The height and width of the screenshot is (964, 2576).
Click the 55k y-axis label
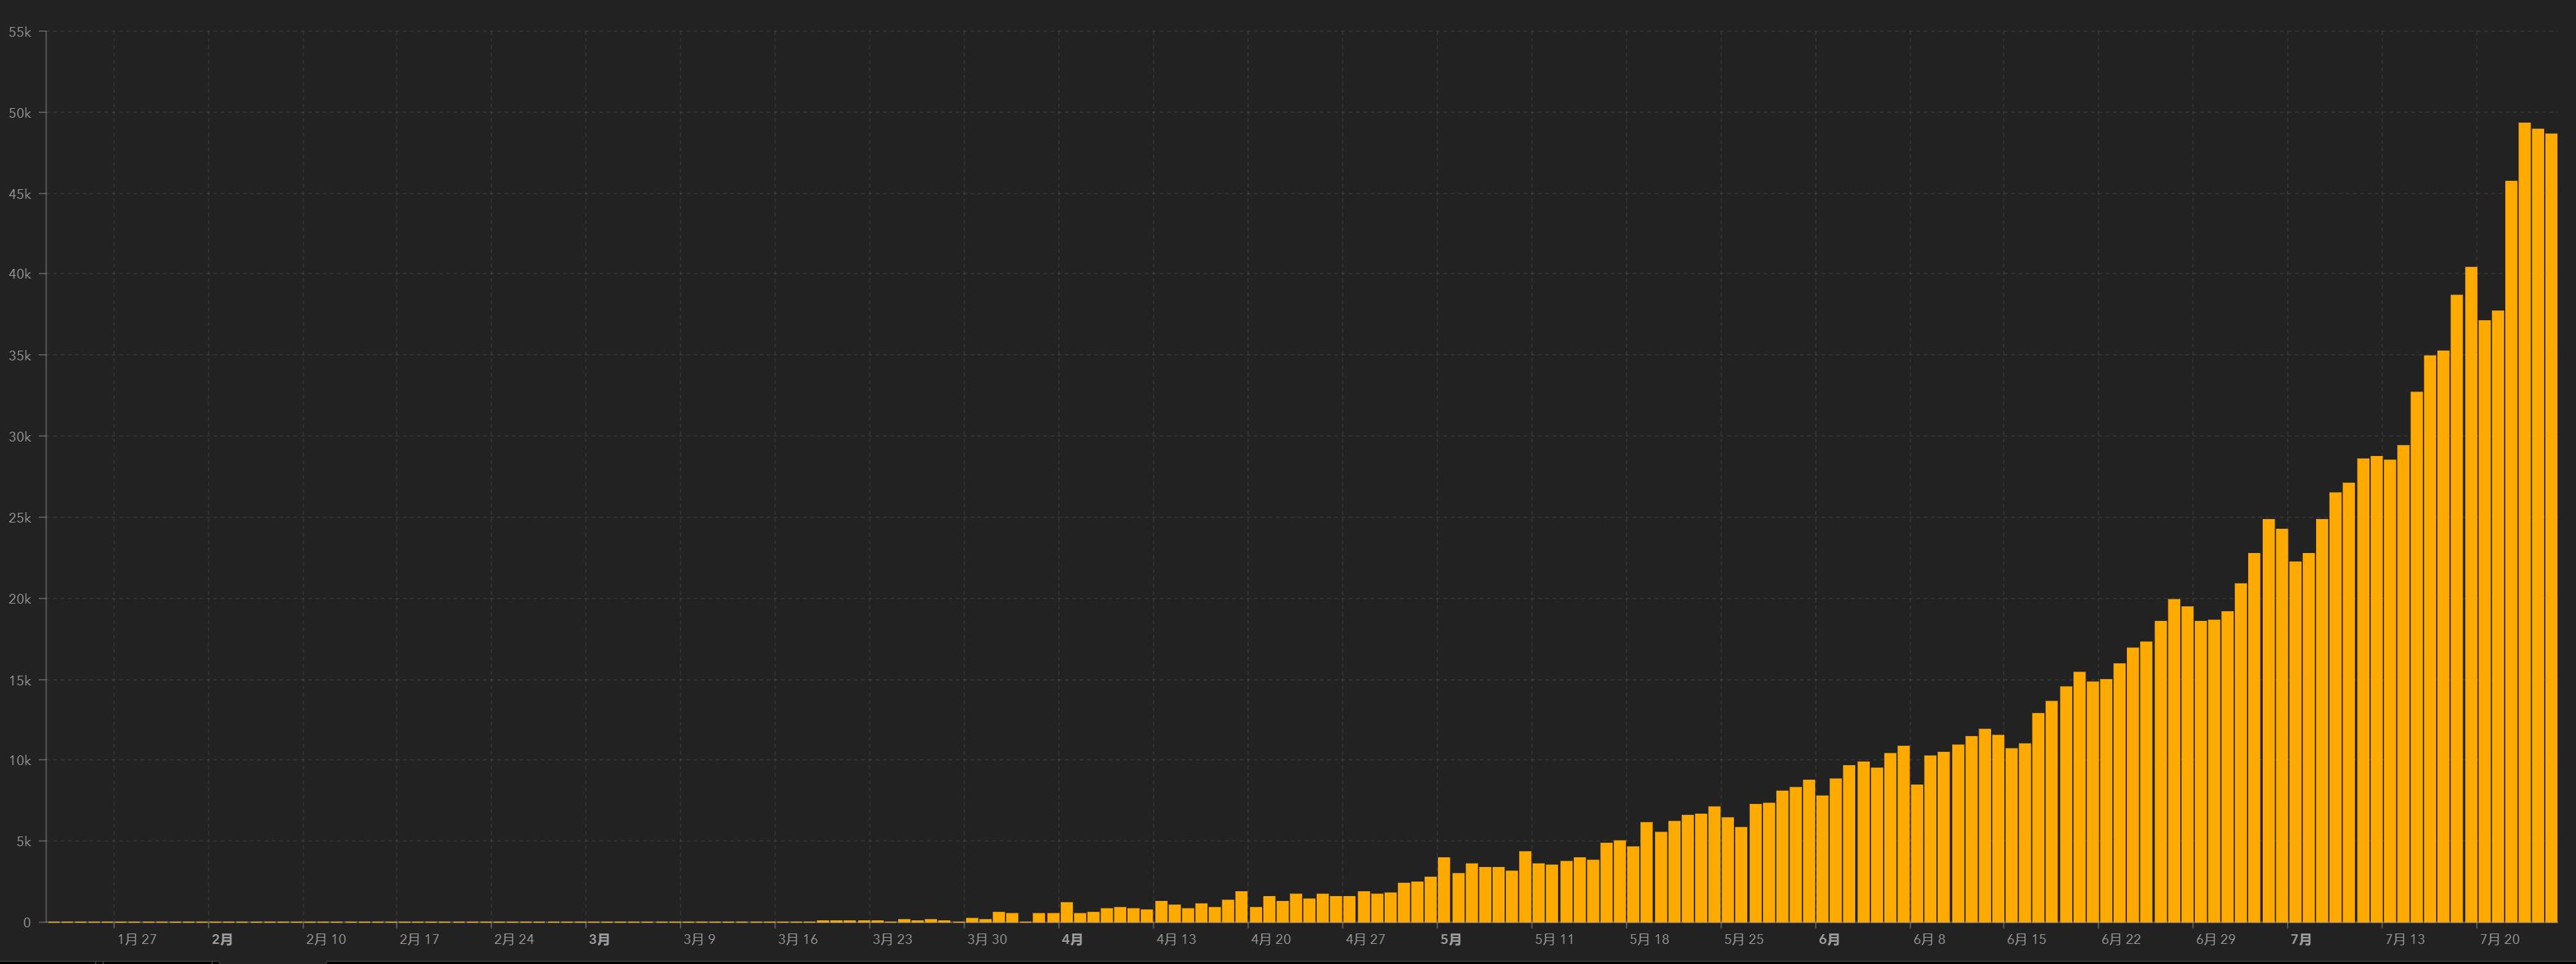tap(20, 32)
